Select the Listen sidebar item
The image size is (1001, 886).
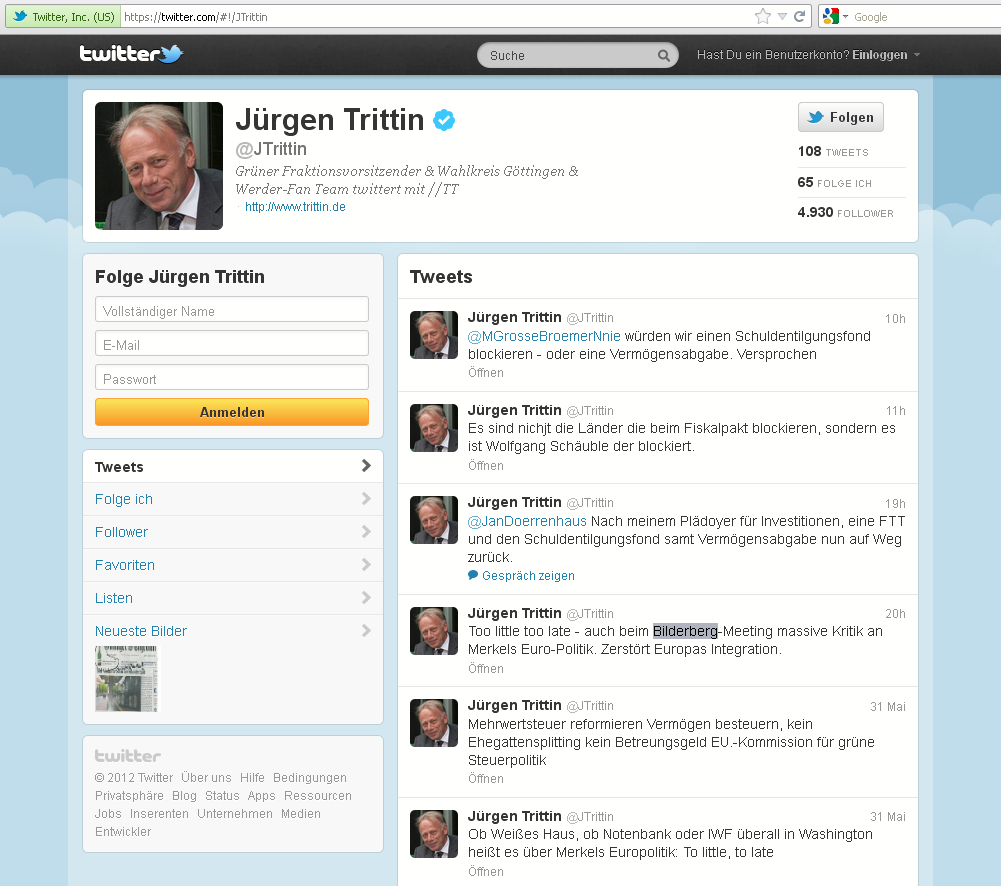point(233,598)
